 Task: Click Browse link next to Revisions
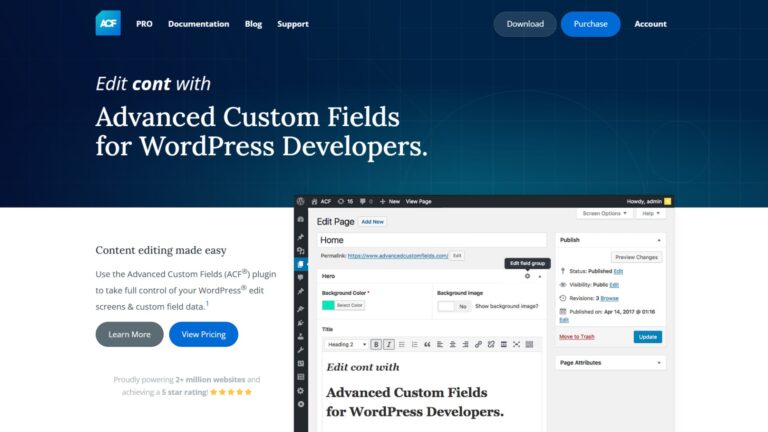coord(609,298)
